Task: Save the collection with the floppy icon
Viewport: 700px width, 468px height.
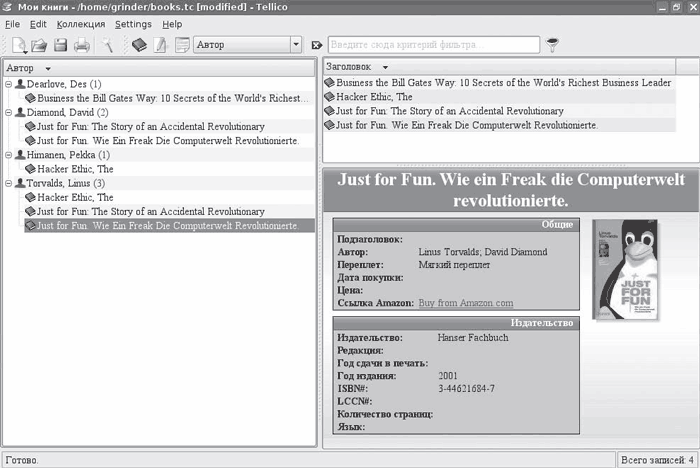Action: [x=60, y=45]
